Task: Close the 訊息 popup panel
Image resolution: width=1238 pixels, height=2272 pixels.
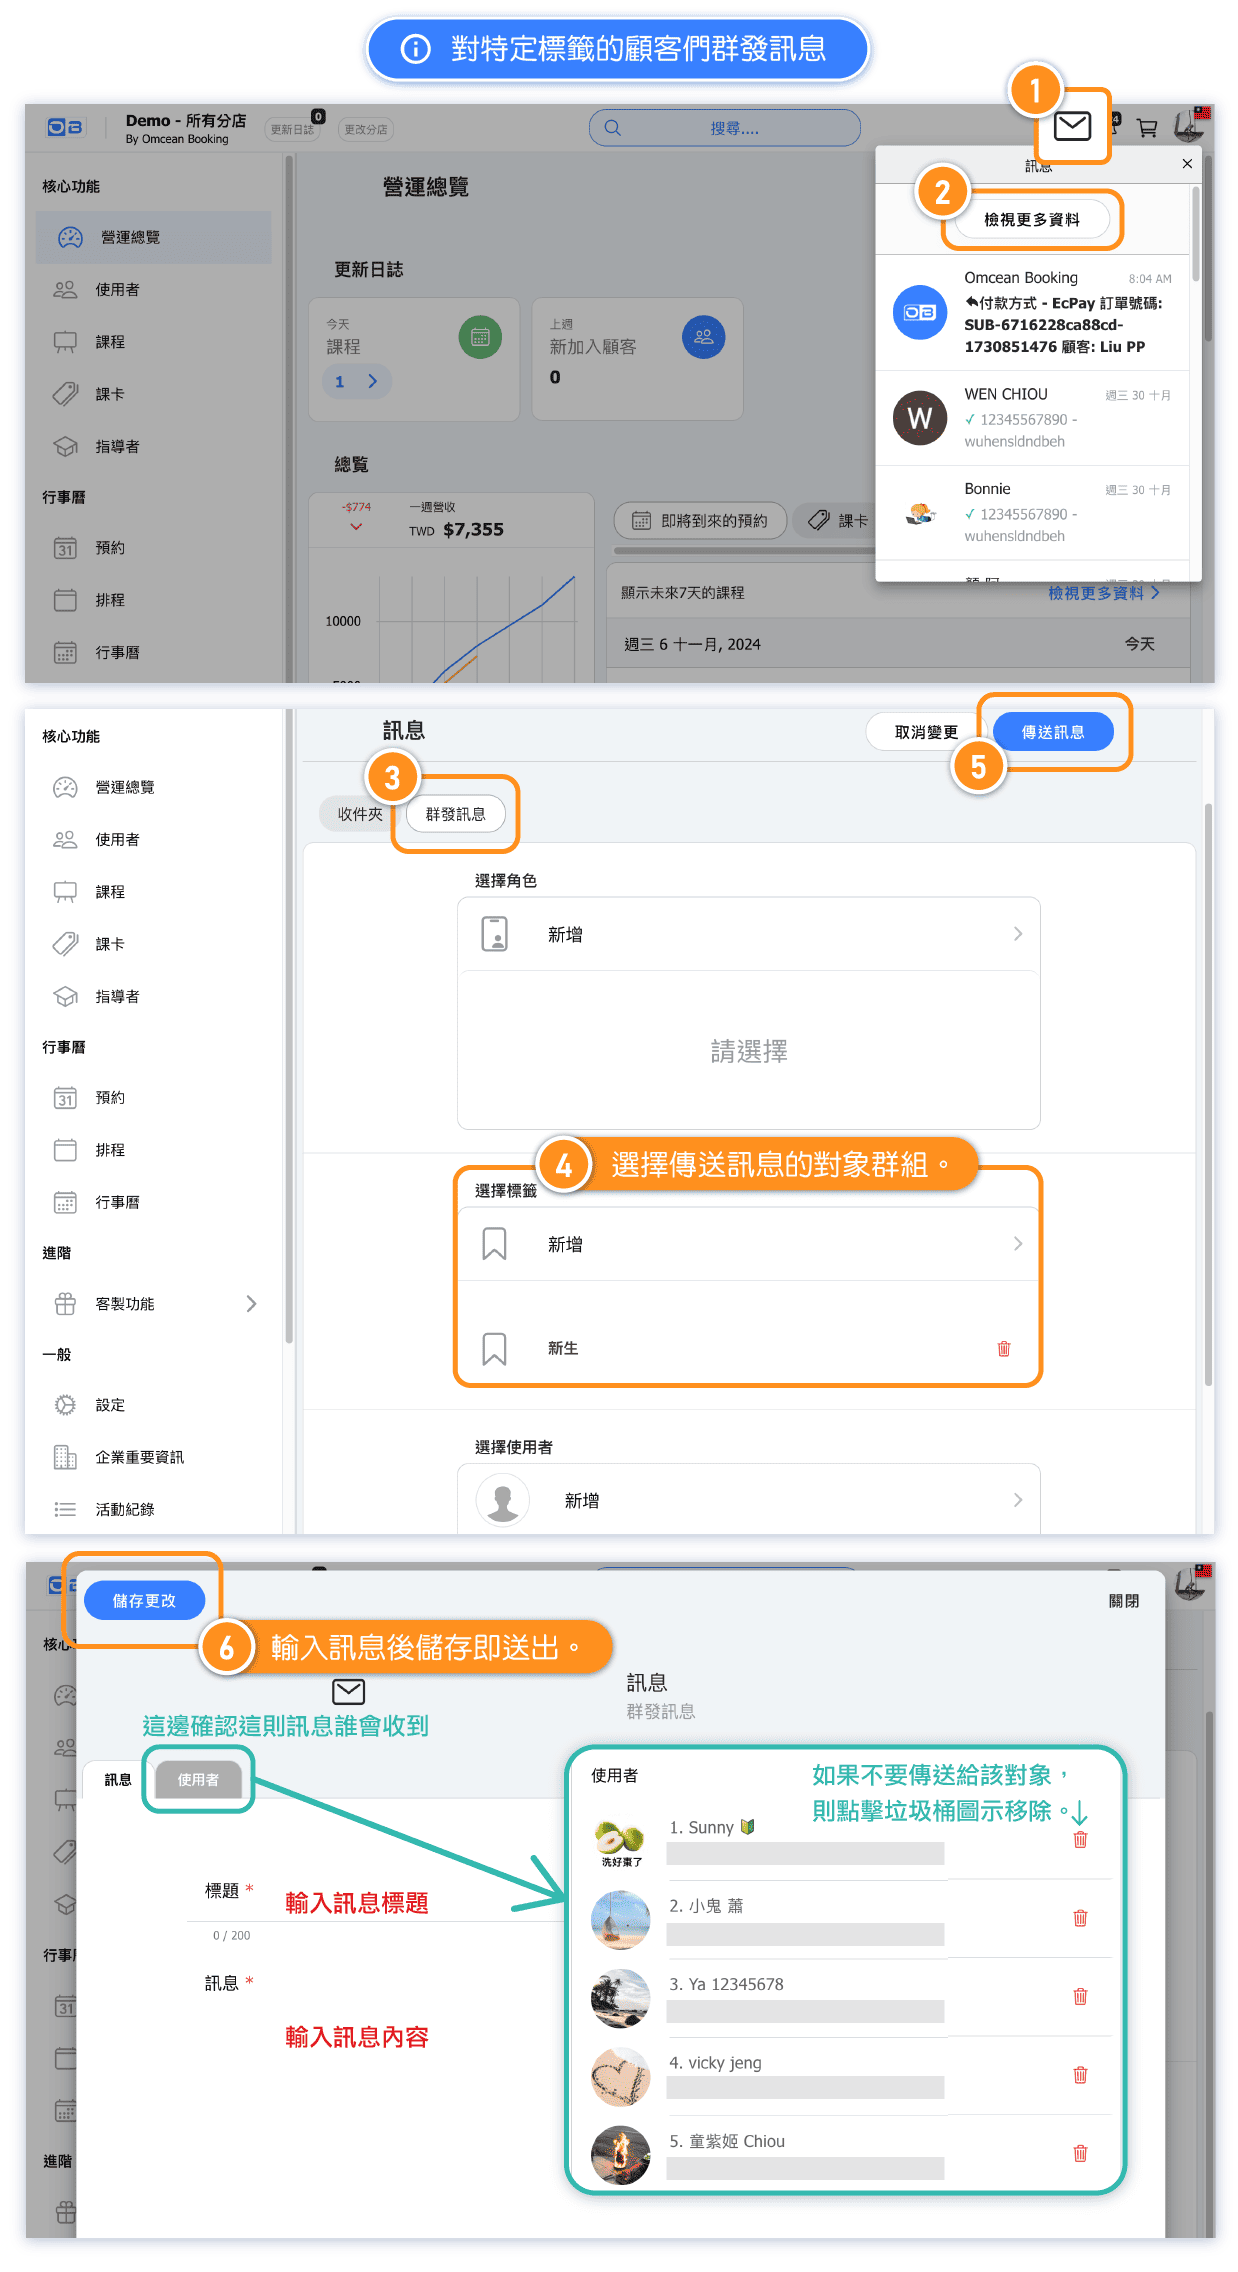Action: coord(1187,164)
